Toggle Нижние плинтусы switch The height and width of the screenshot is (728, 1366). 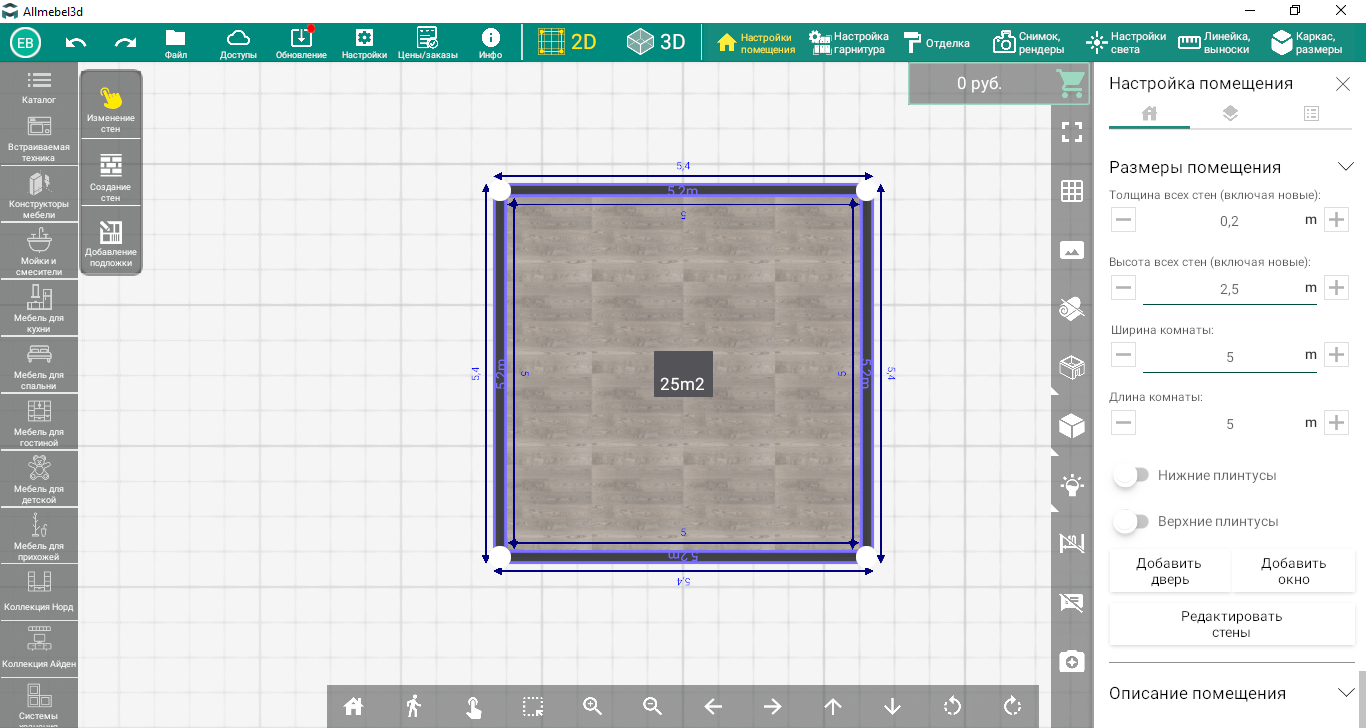1131,476
